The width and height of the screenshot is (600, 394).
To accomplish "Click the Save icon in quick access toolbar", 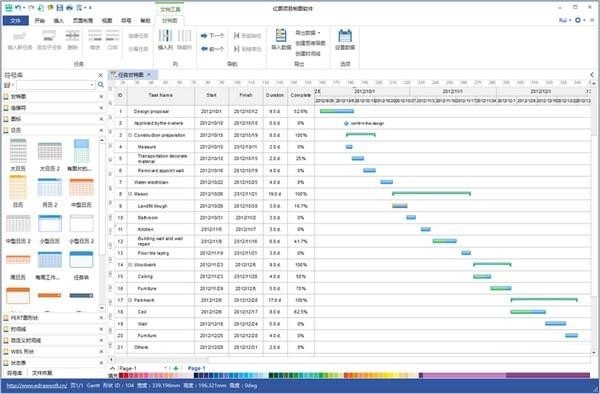I will 60,7.
